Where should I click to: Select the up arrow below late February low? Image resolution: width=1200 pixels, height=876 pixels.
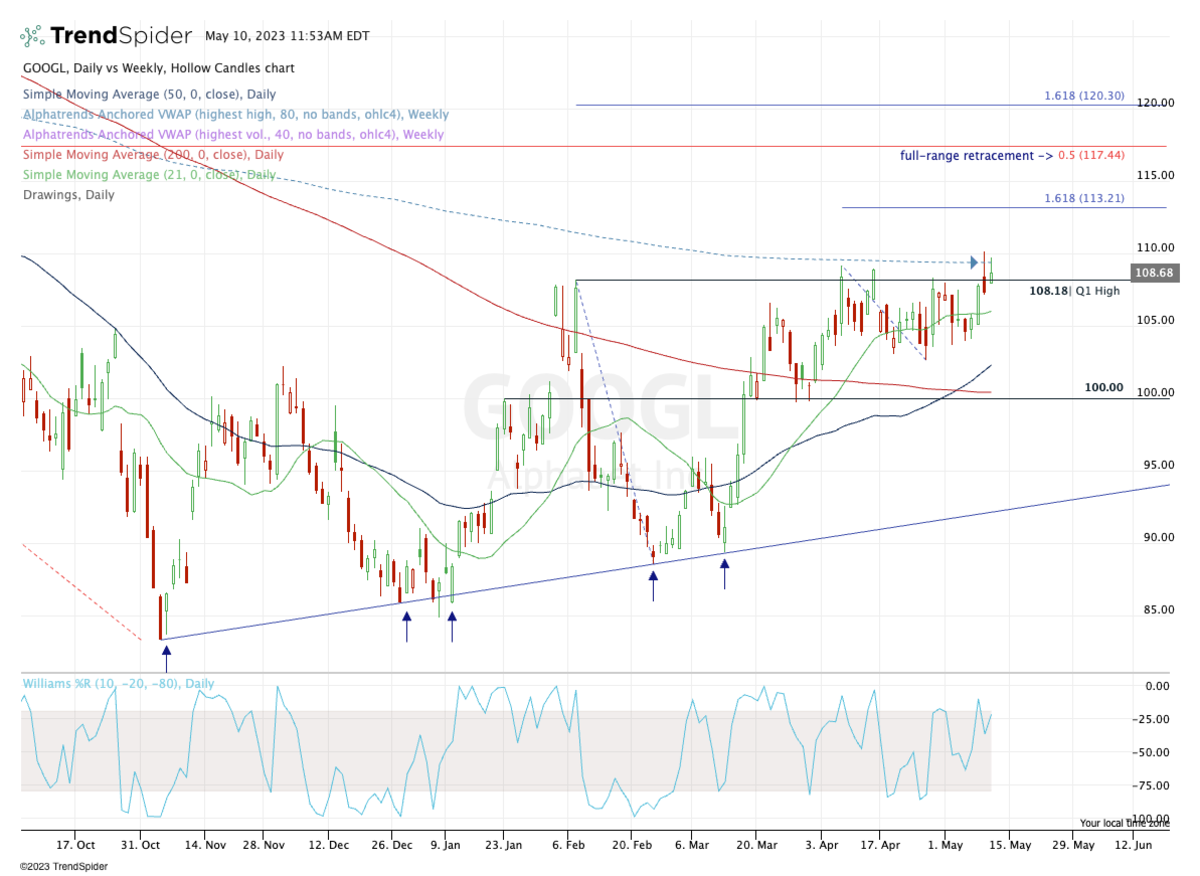(x=654, y=585)
